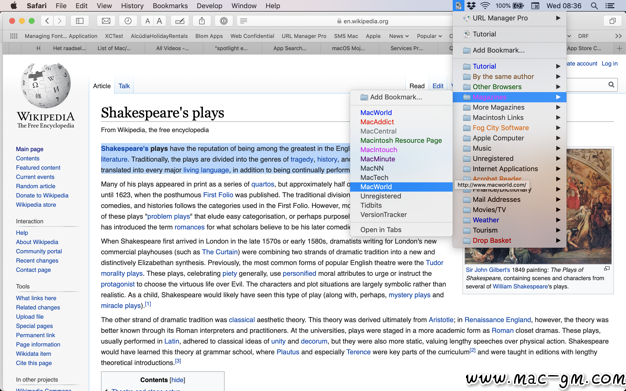Open the Popular favorites dropdown
Screen dimensions: 626x391
pyautogui.click(x=429, y=36)
